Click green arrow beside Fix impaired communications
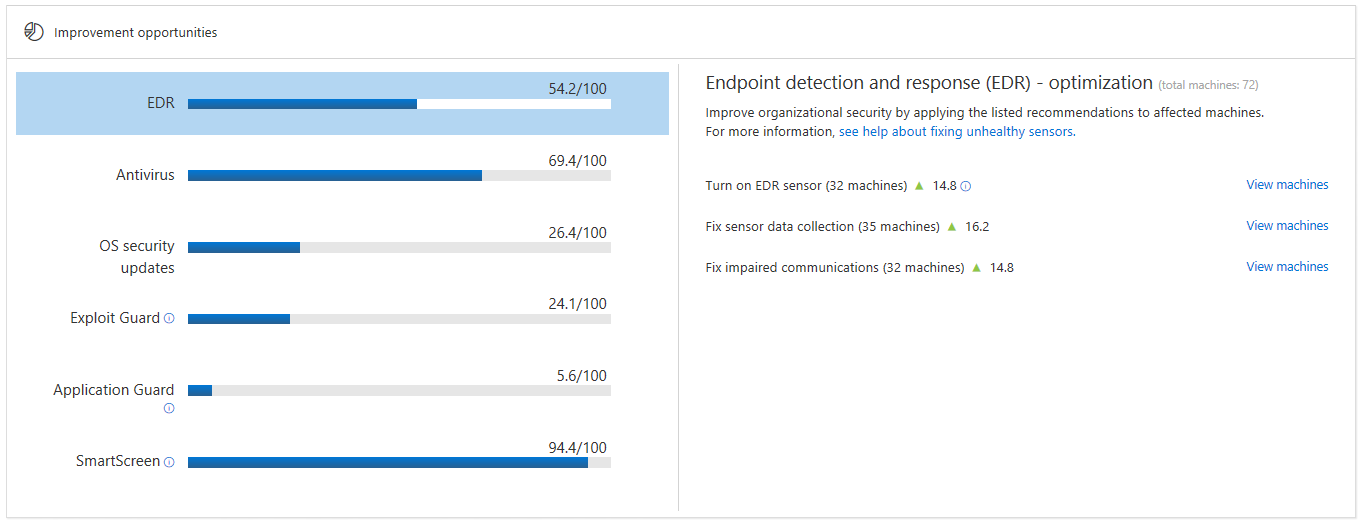Image resolution: width=1359 pixels, height=525 pixels. [x=976, y=267]
